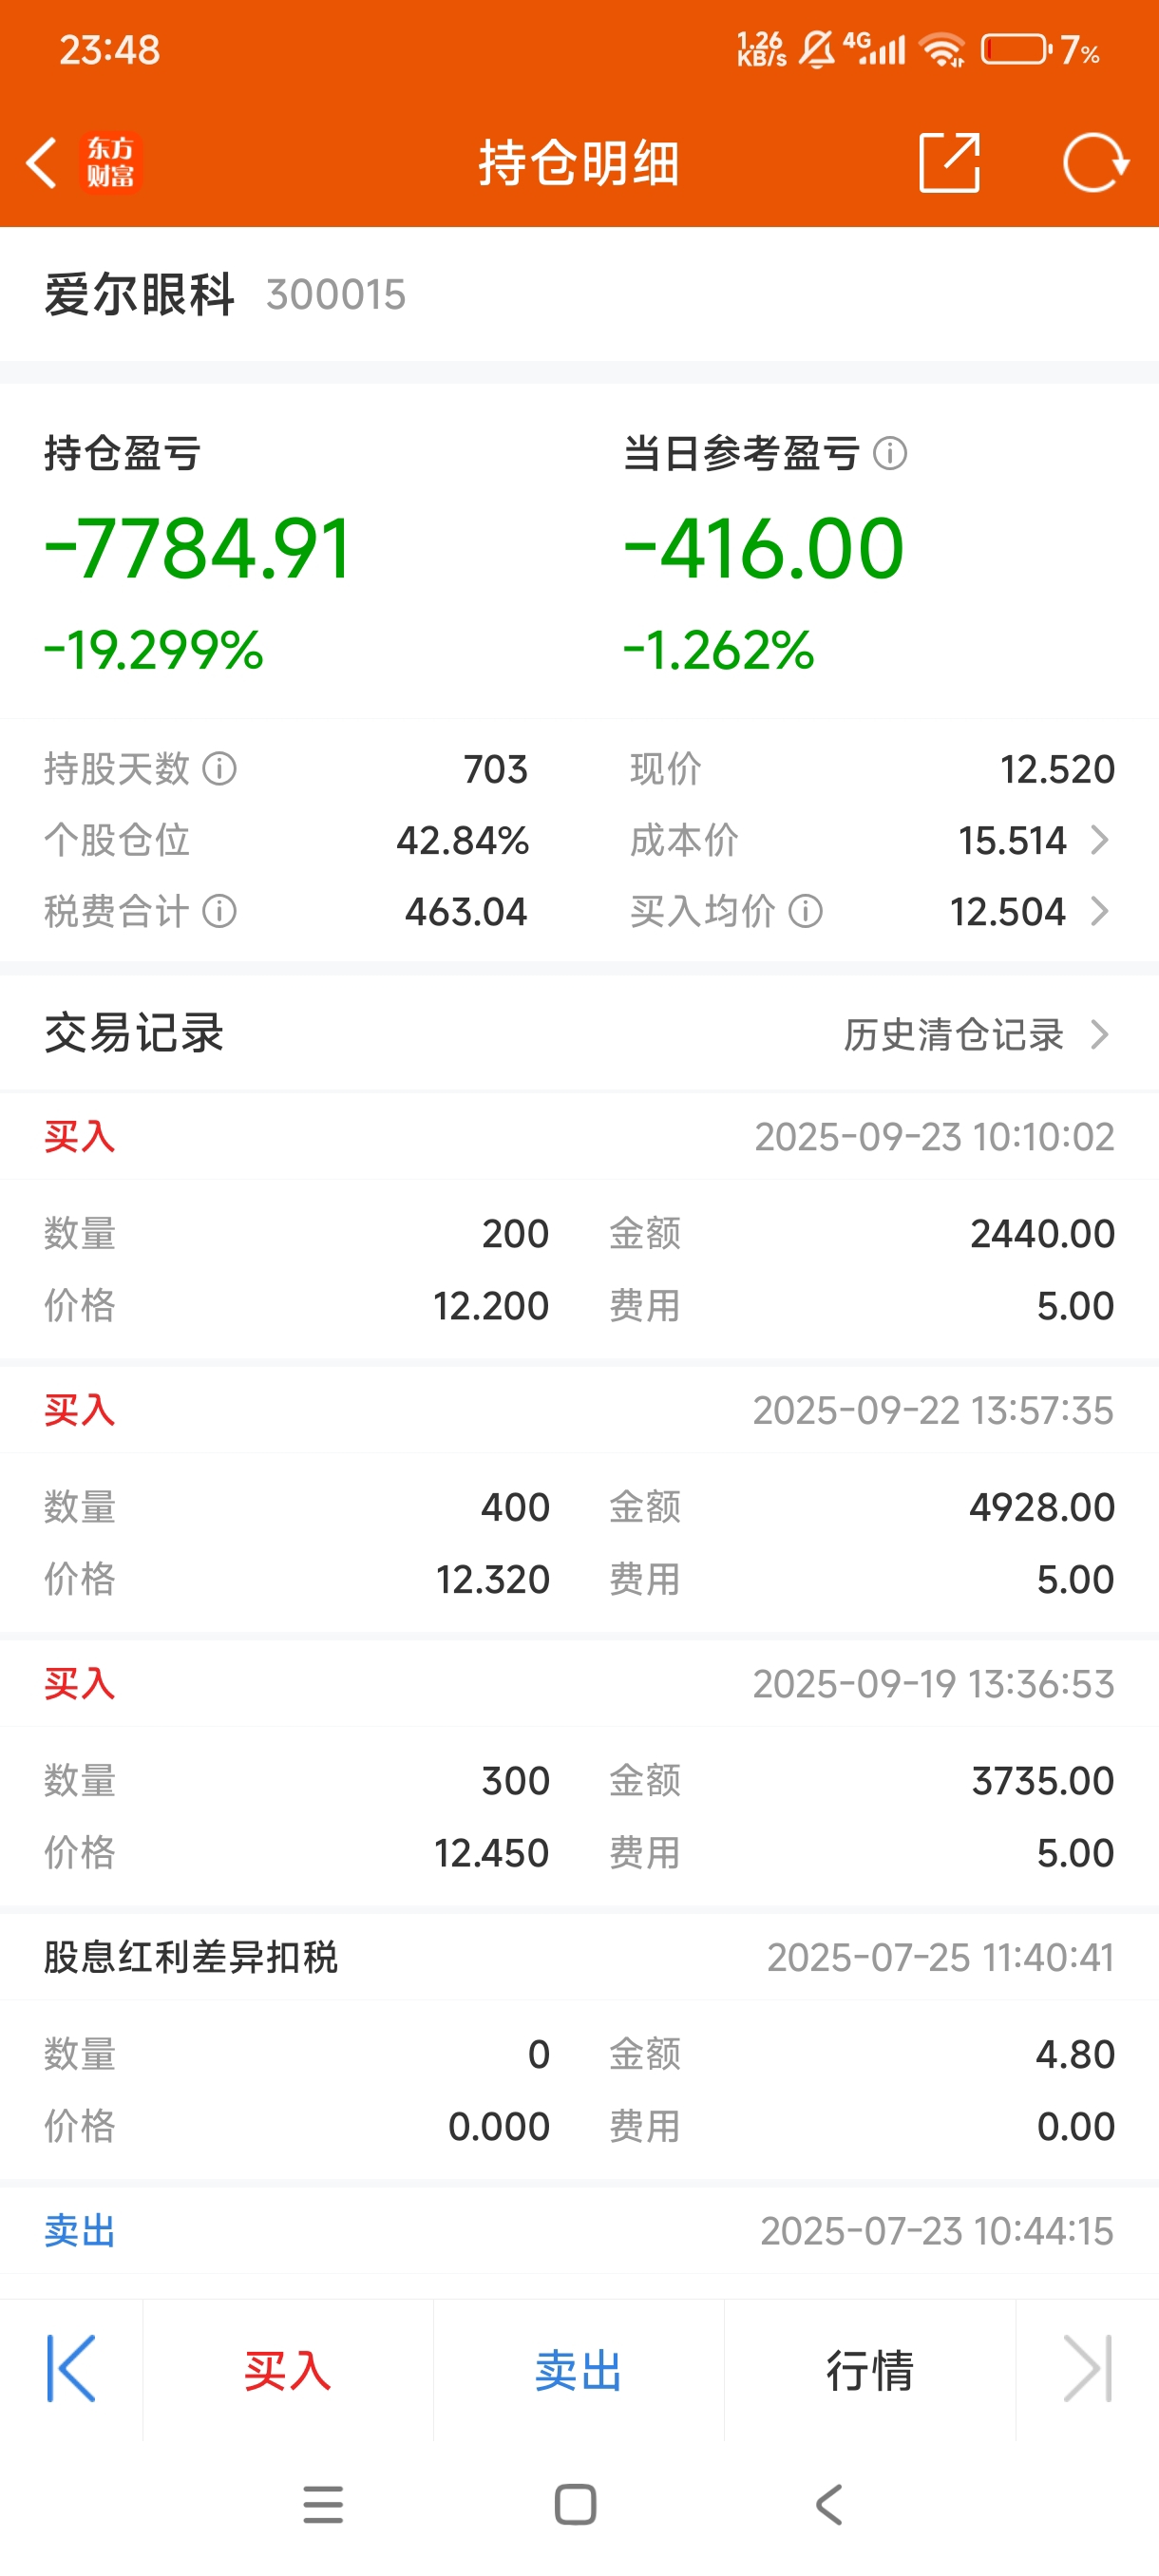Refresh the position details
This screenshot has height=2576, width=1159.
[1094, 162]
